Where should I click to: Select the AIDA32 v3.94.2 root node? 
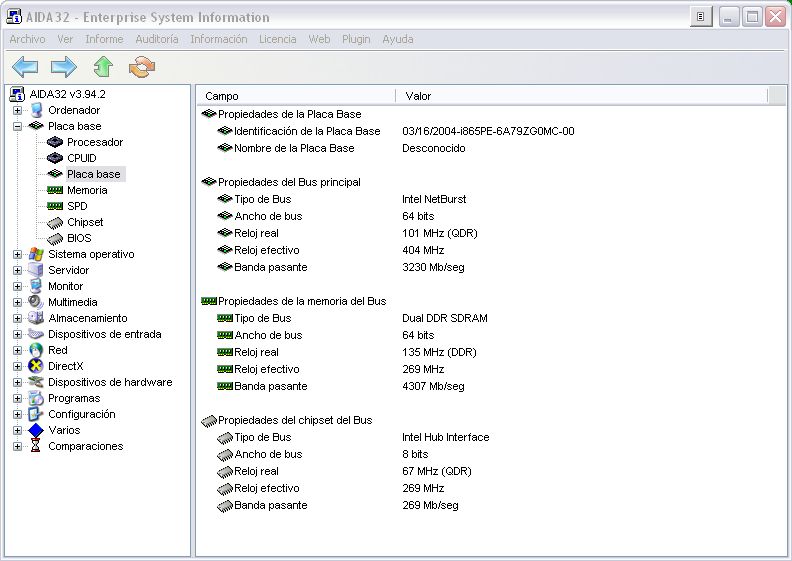(x=68, y=94)
